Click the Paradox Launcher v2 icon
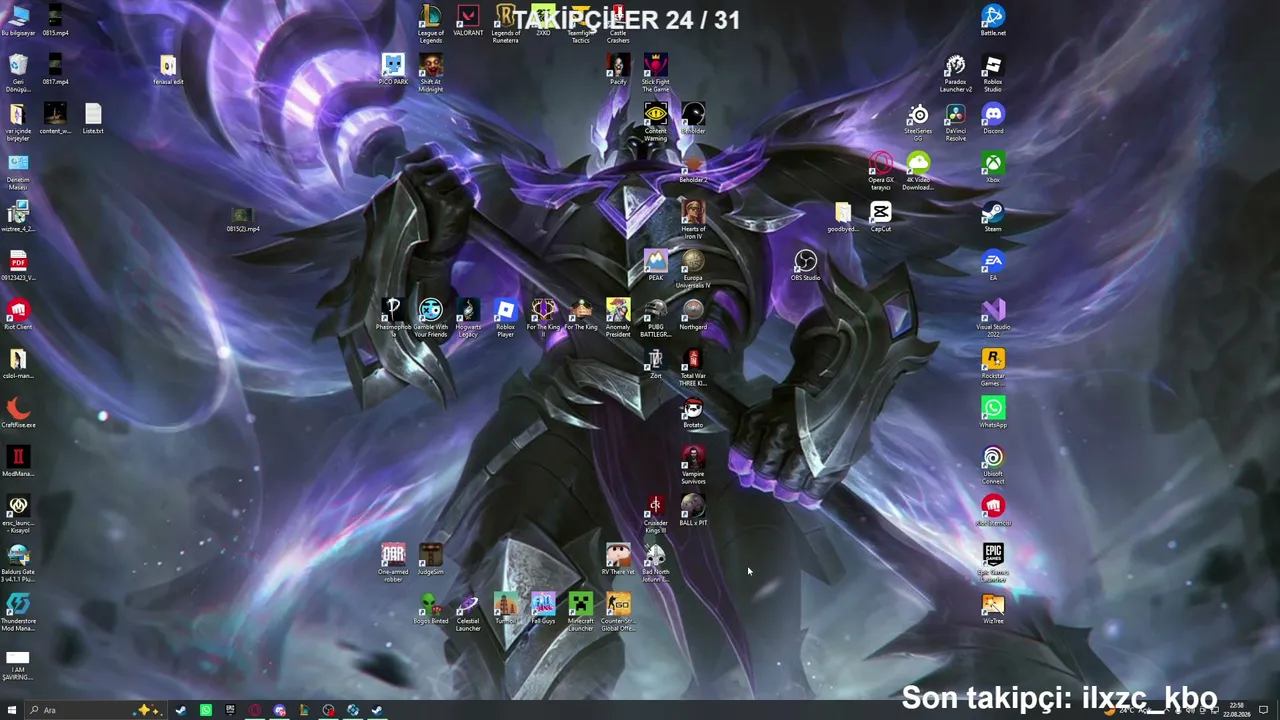The width and height of the screenshot is (1280, 720). pos(956,73)
